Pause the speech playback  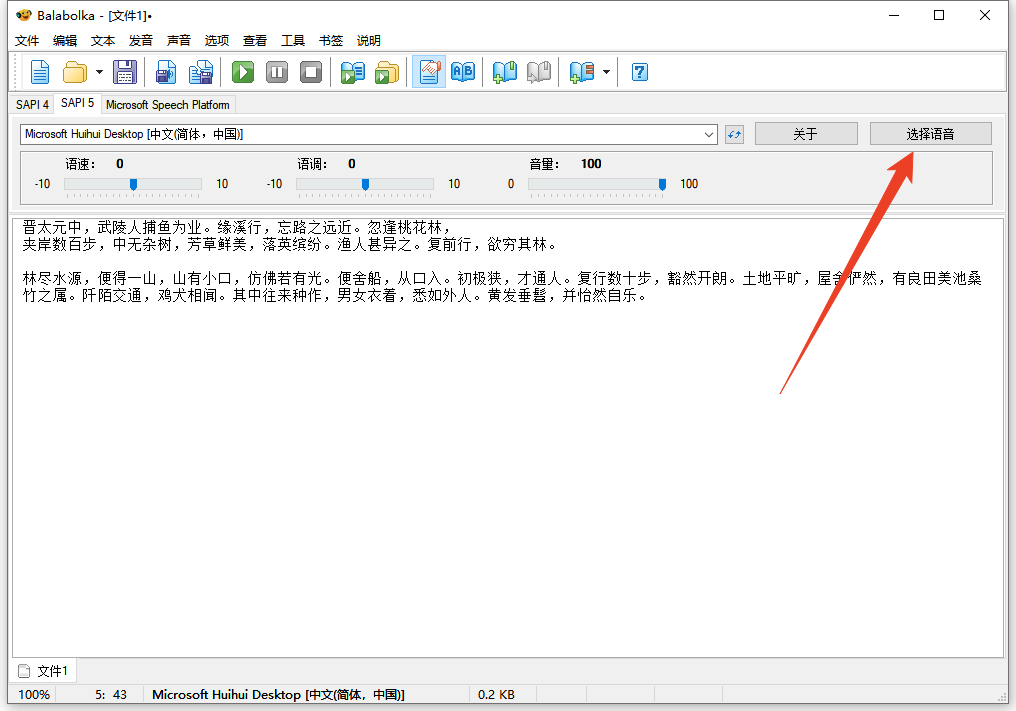[x=277, y=72]
